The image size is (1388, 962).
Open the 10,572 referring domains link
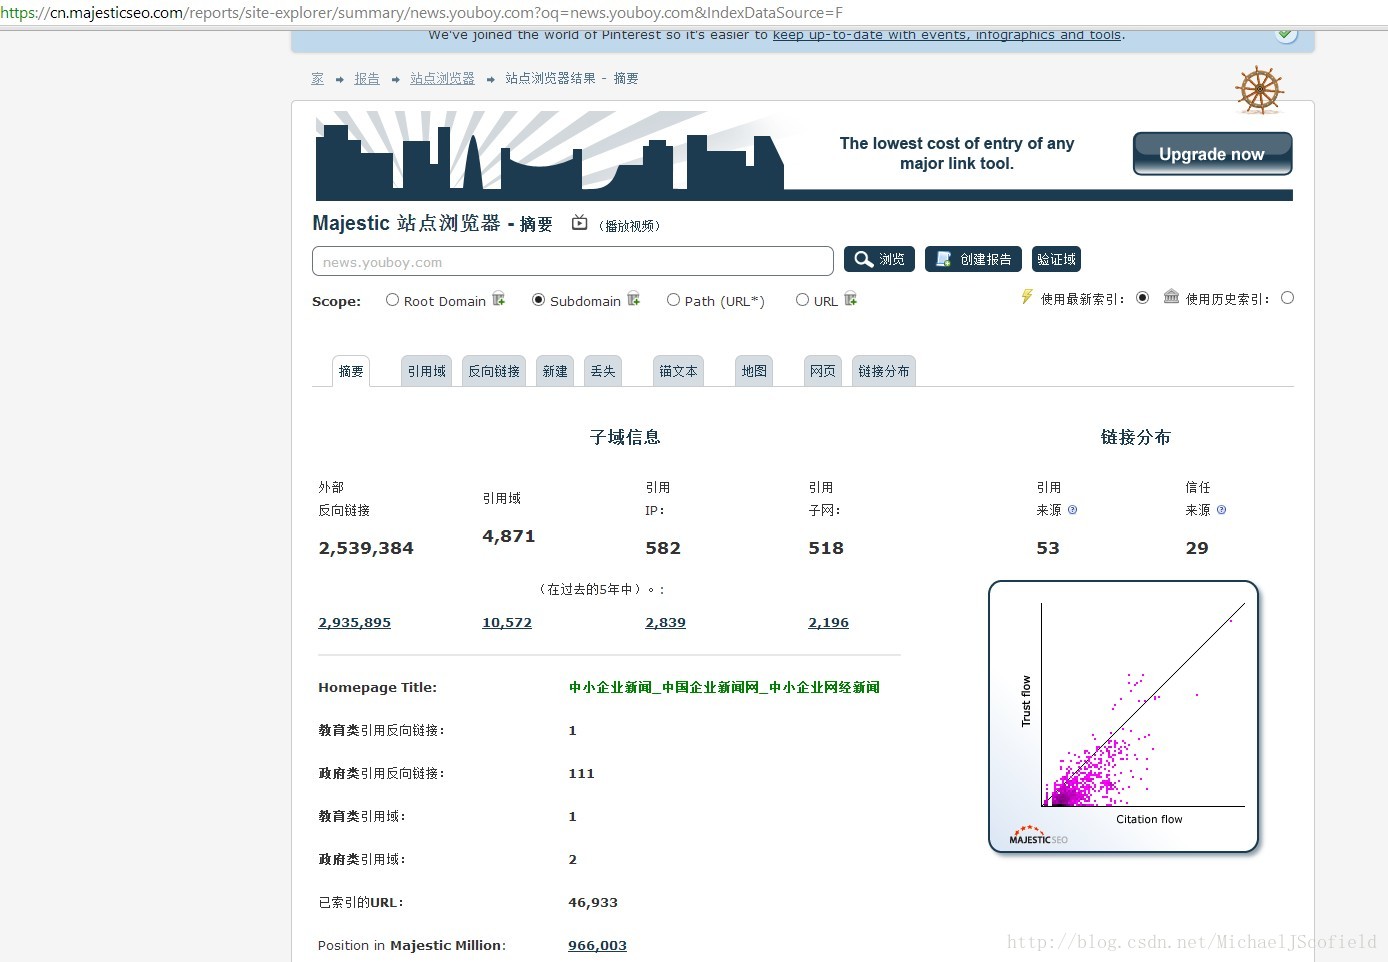507,622
